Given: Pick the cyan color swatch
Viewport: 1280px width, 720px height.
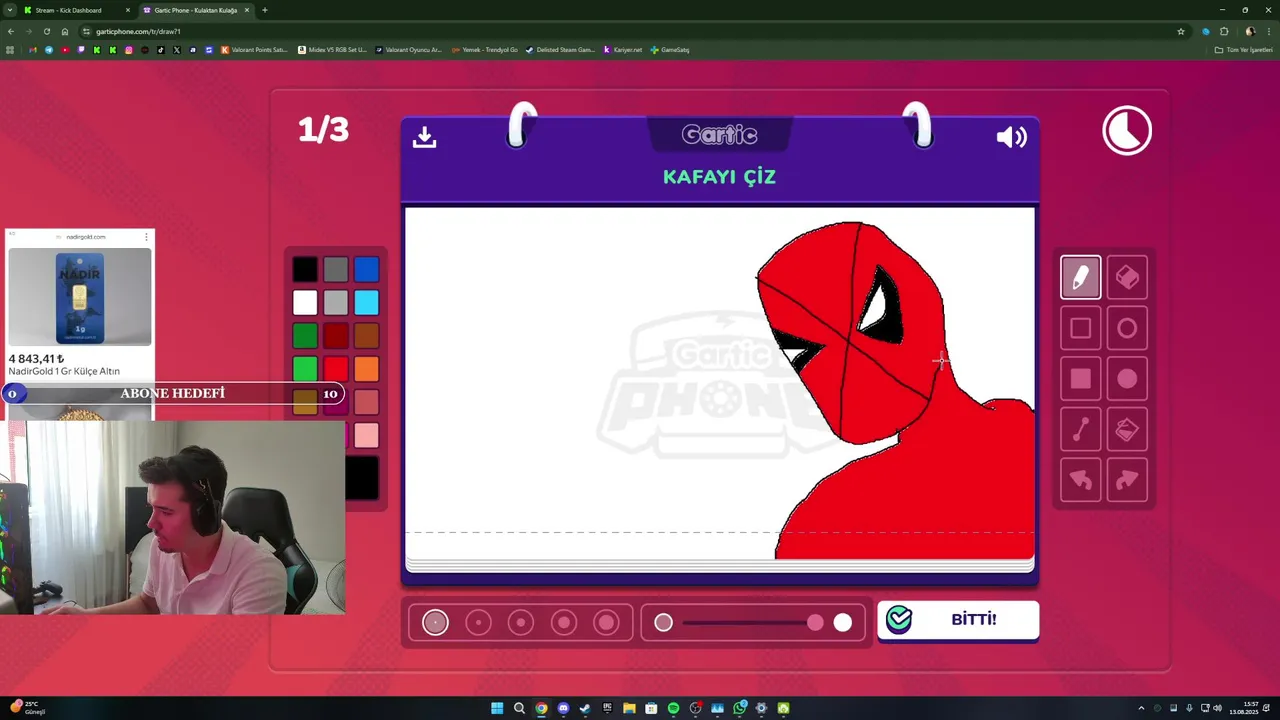Looking at the screenshot, I should [x=366, y=302].
